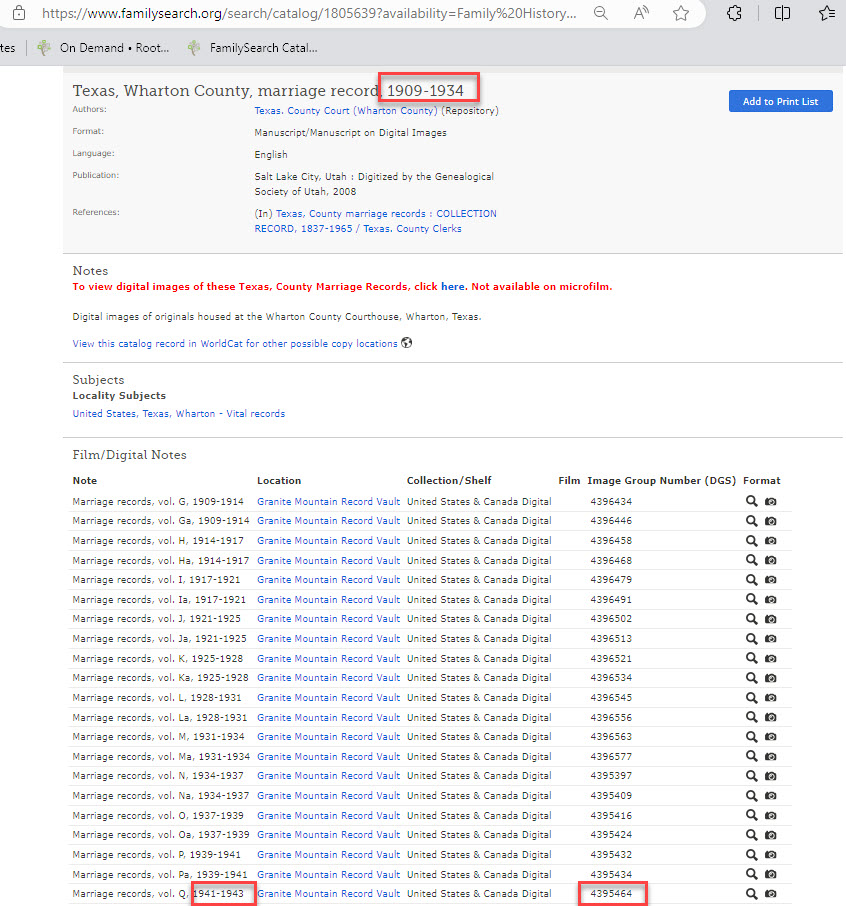
Task: Open Granite Mountain Record Vault link for vol. Ma
Action: 328,756
